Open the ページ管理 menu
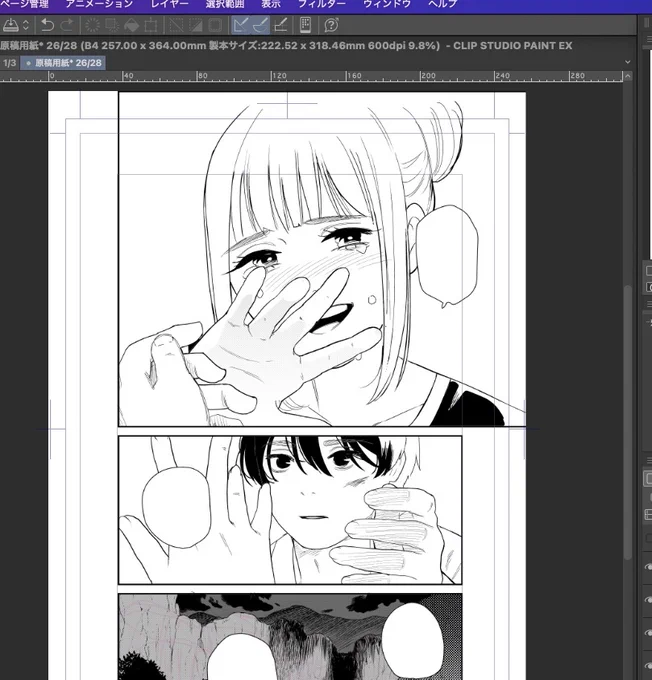 click(24, 4)
